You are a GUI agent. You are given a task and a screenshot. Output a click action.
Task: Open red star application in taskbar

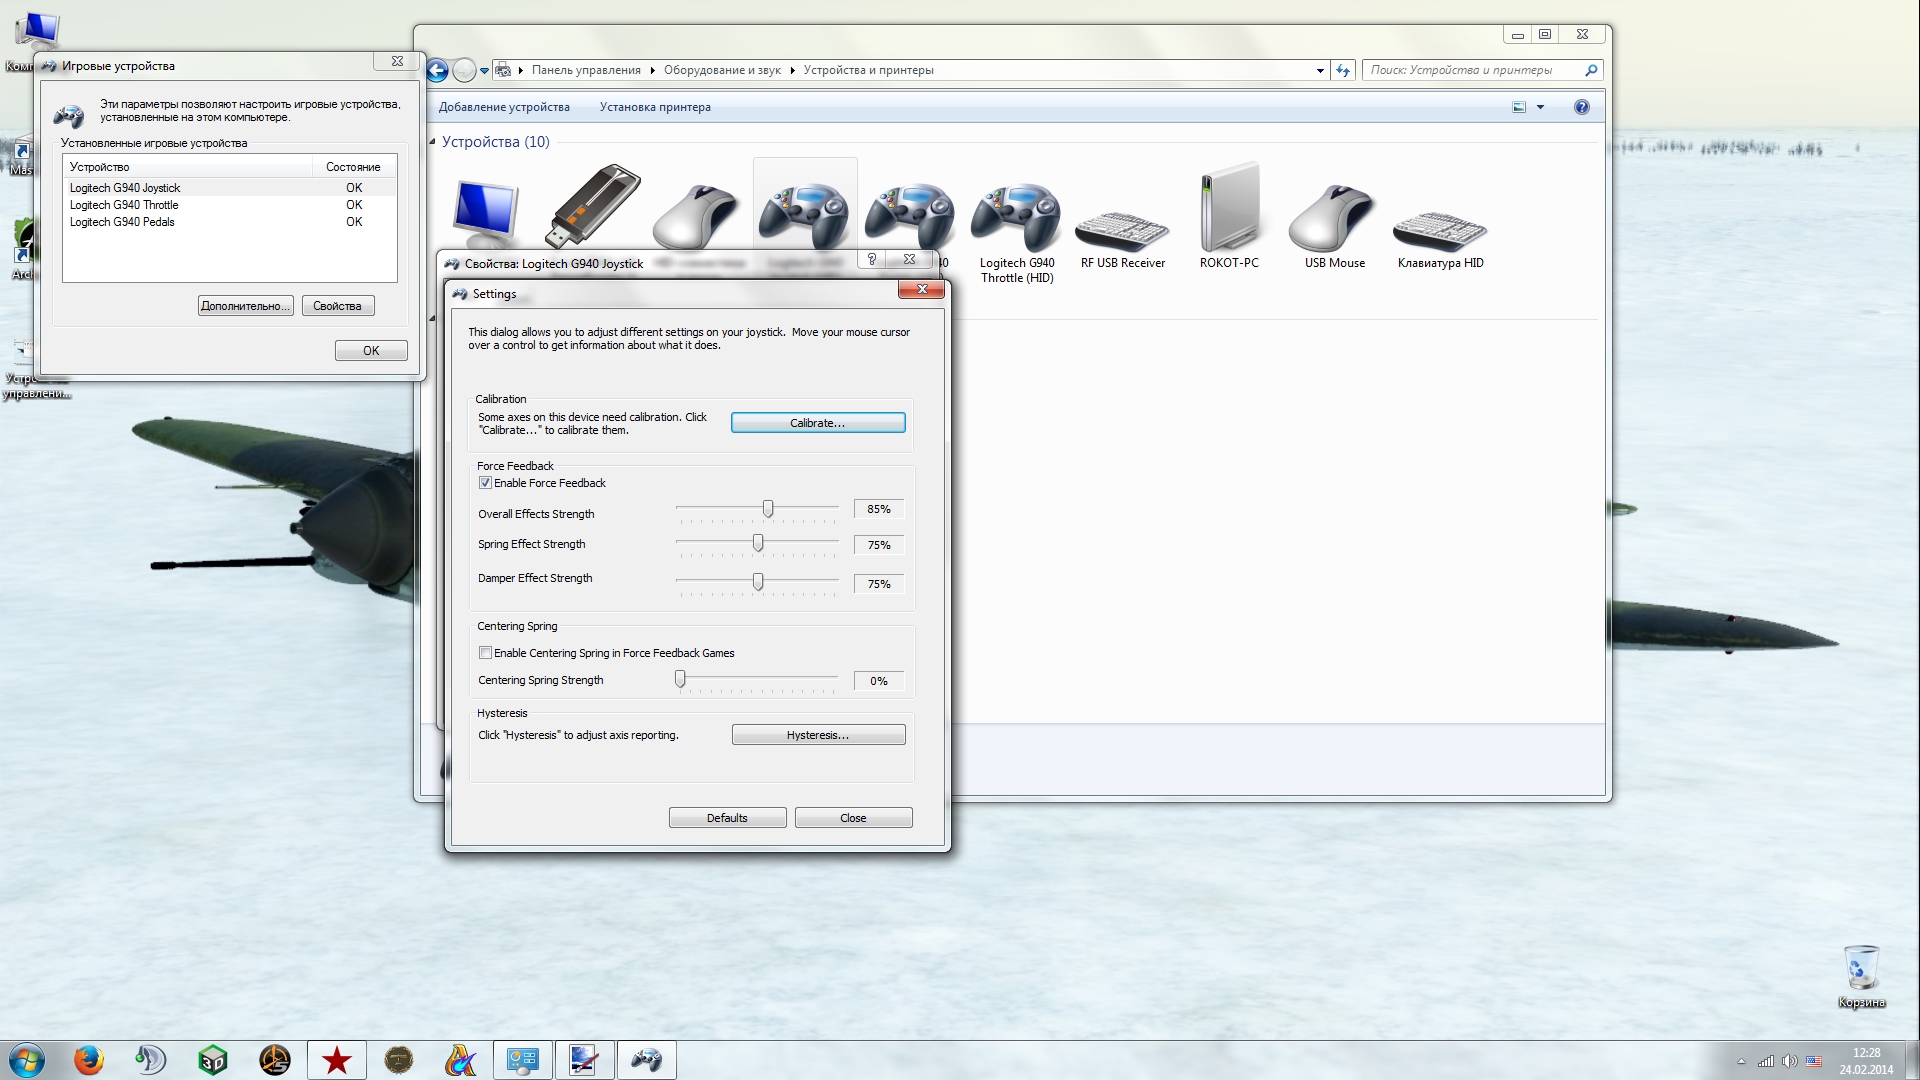[x=337, y=1060]
